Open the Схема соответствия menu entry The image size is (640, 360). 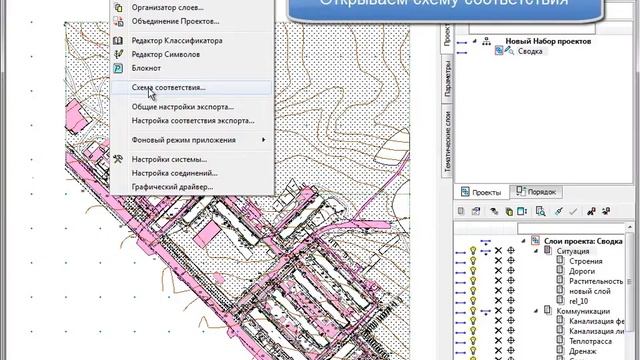pos(191,88)
